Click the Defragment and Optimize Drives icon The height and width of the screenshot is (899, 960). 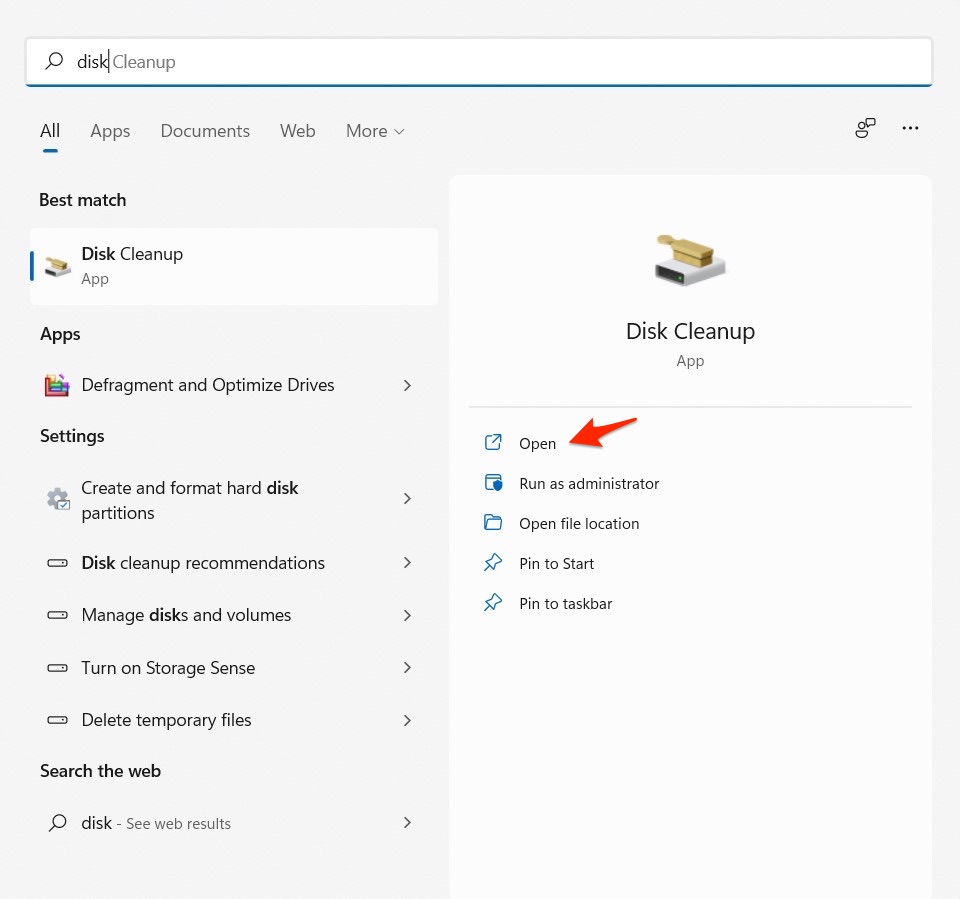tap(57, 385)
